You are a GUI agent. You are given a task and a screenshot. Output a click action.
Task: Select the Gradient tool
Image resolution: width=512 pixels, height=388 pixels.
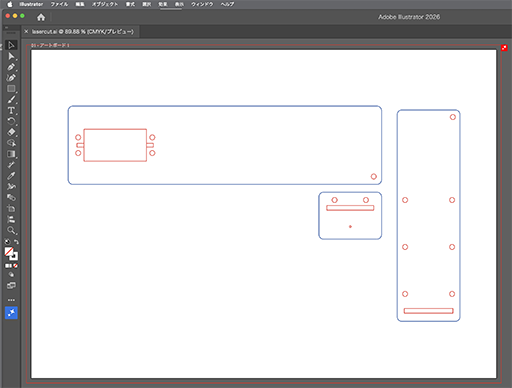point(11,154)
